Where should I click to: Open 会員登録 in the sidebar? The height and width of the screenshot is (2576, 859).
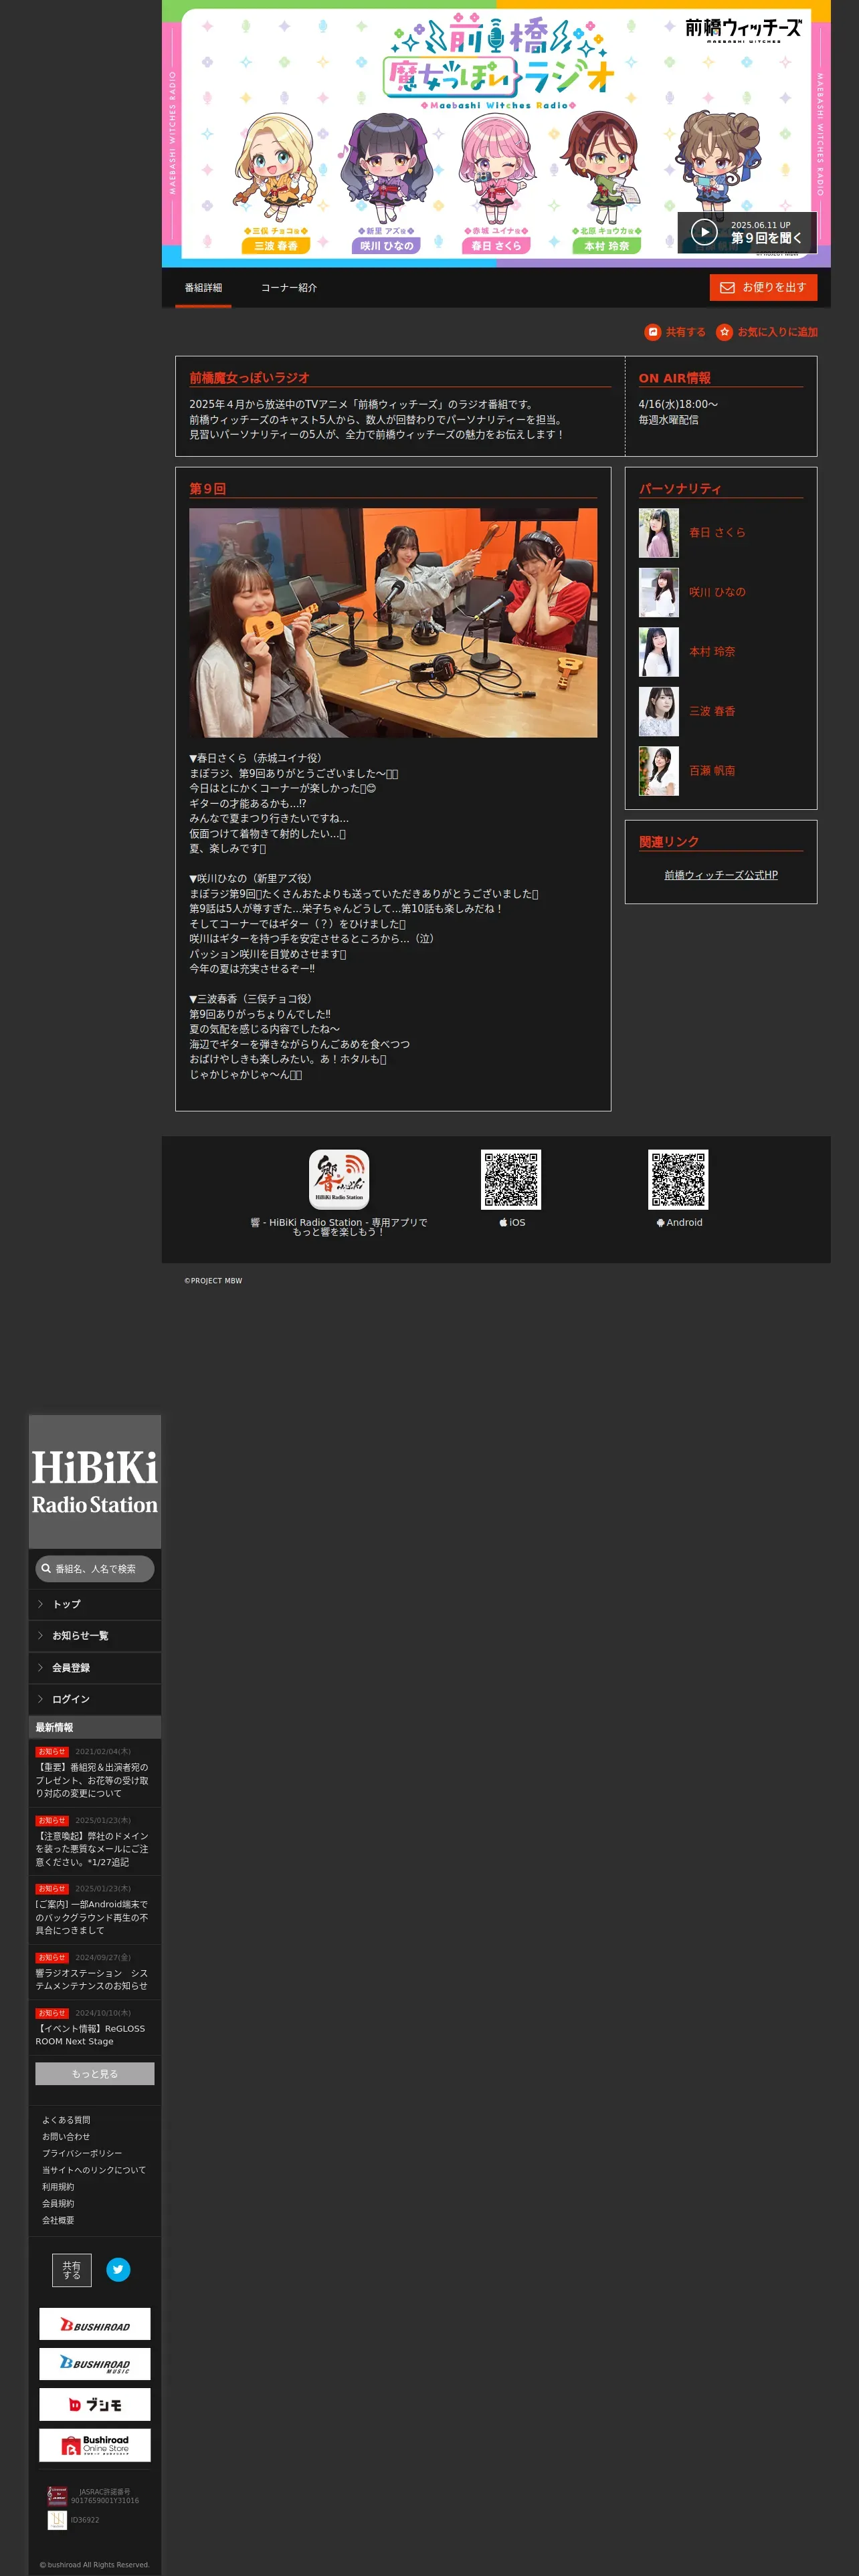pos(95,1668)
